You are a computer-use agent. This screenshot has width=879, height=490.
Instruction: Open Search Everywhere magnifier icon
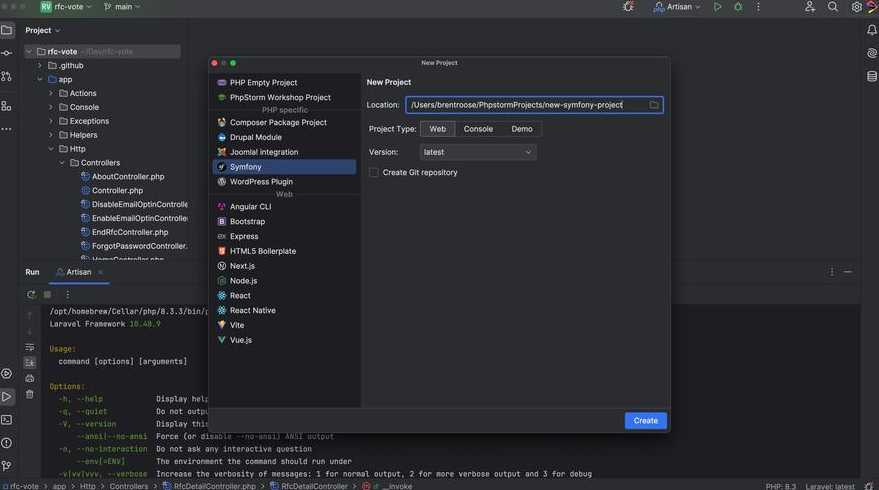[833, 7]
